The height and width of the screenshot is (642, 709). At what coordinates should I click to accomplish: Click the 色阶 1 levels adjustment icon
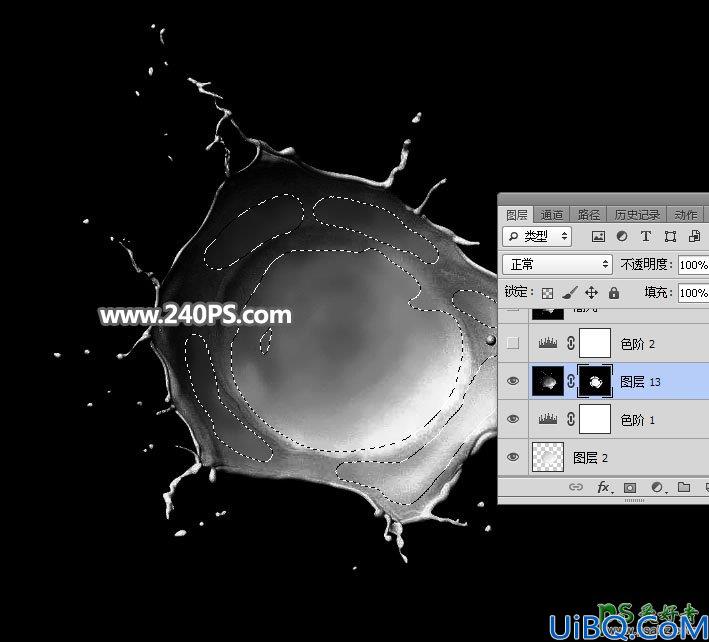[x=548, y=419]
